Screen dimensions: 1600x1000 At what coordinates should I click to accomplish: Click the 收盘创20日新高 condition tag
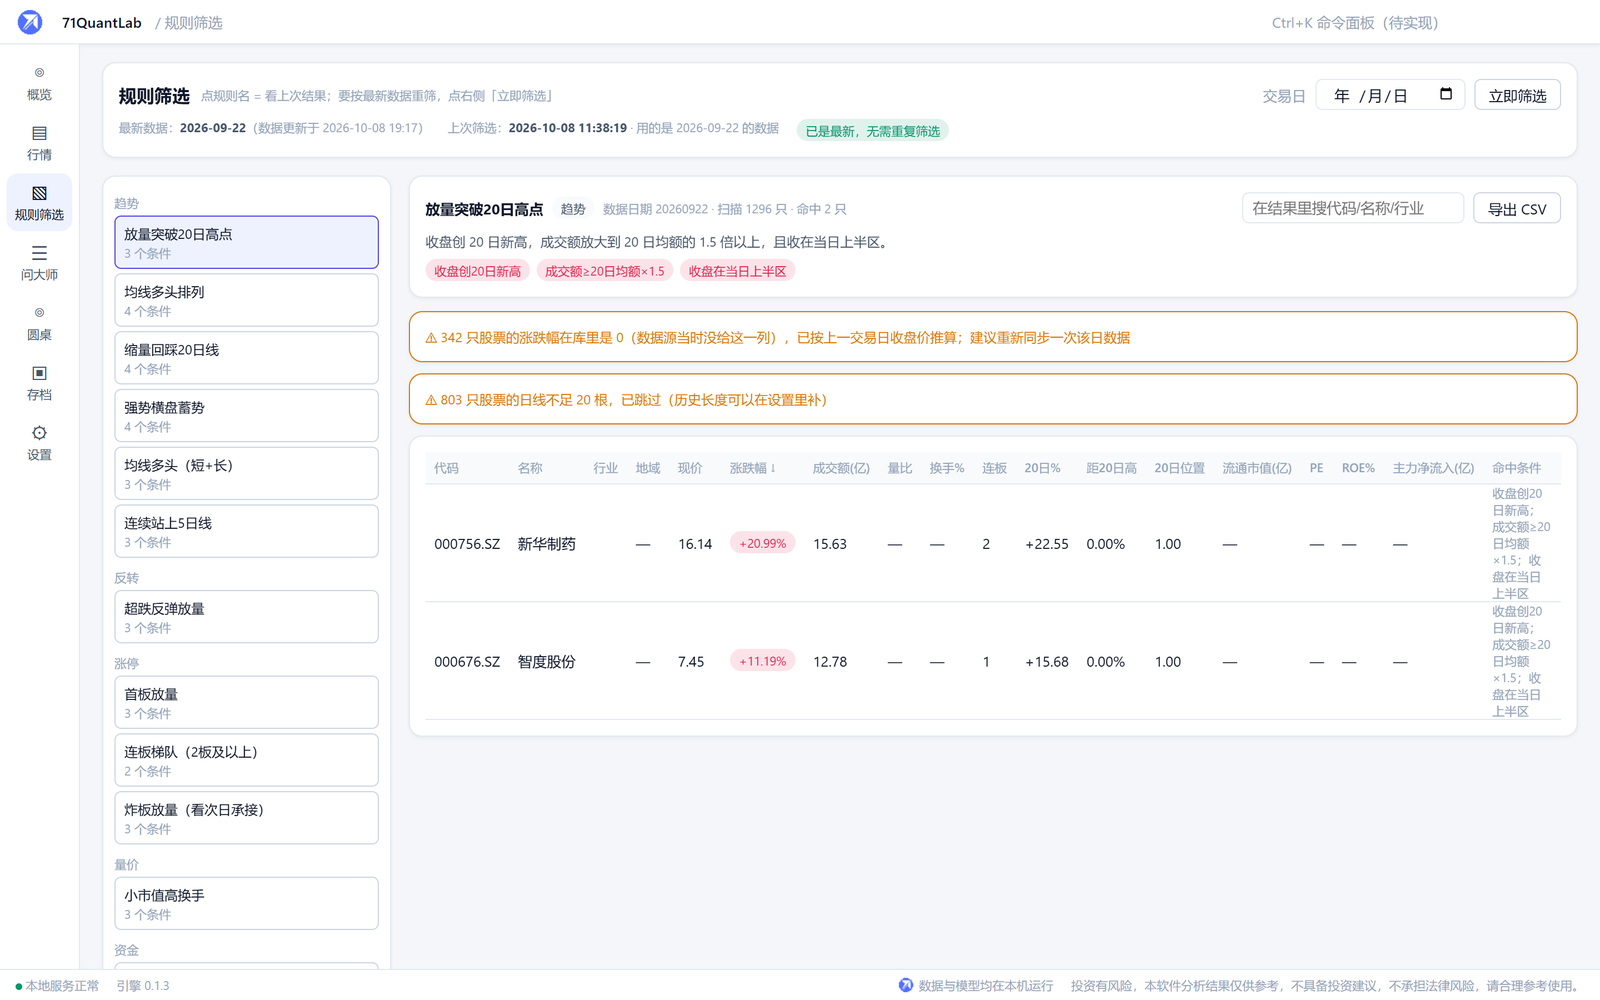477,271
